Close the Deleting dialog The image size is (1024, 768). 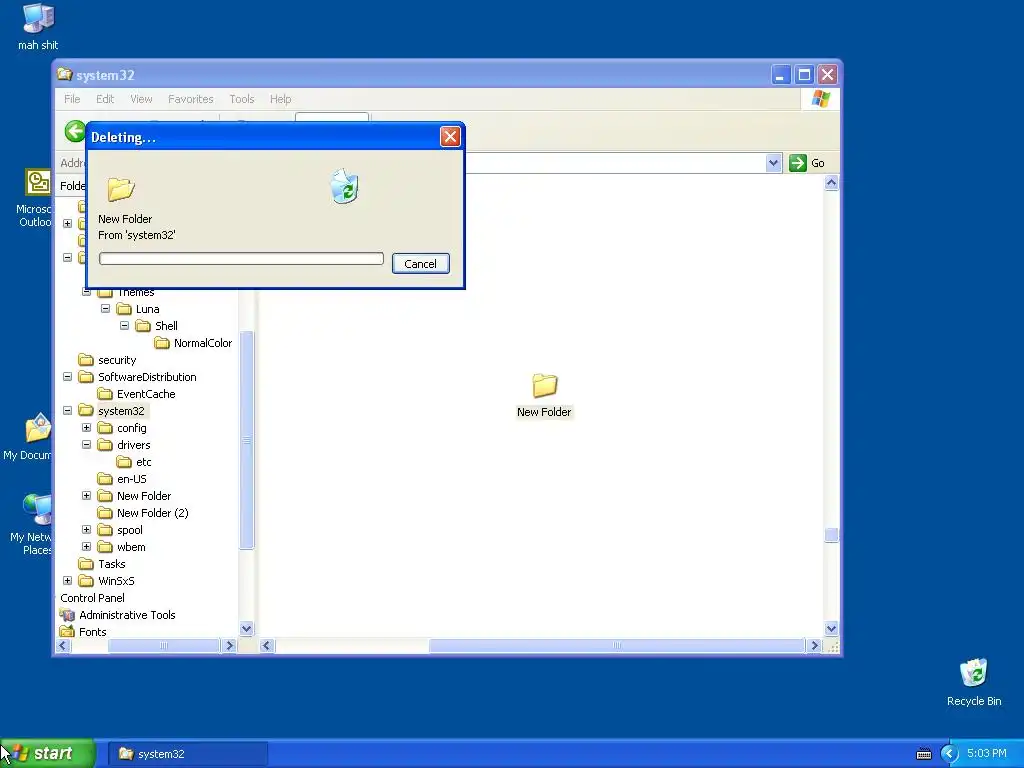coord(450,136)
